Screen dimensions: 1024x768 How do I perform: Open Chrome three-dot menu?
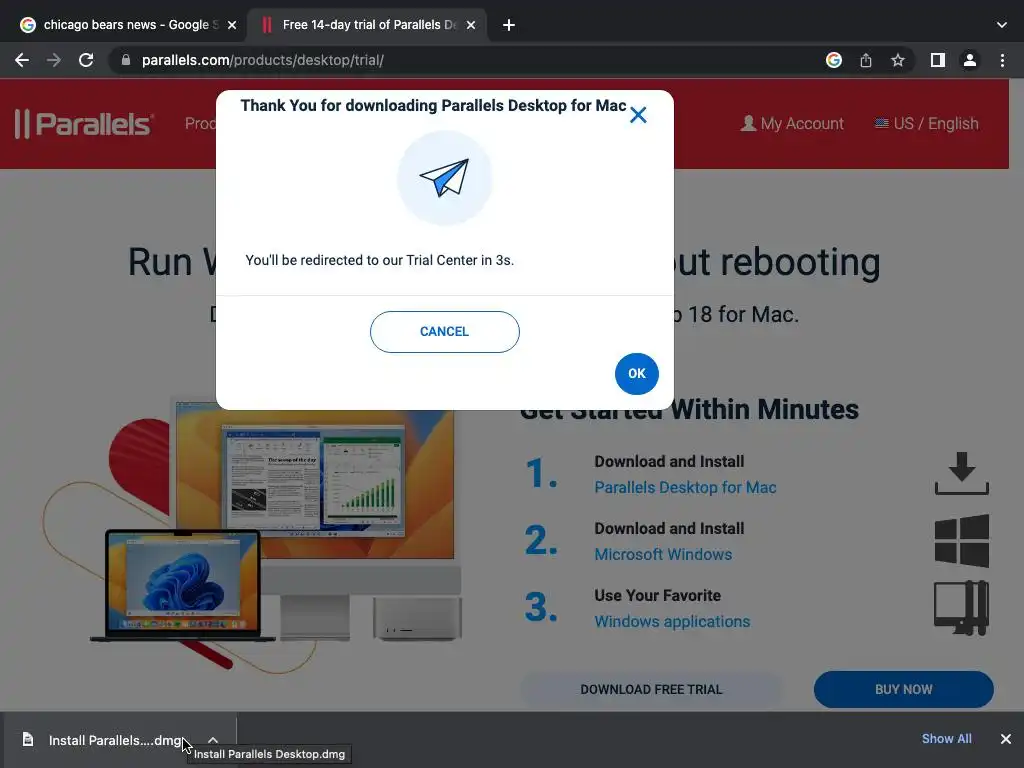[x=1002, y=60]
